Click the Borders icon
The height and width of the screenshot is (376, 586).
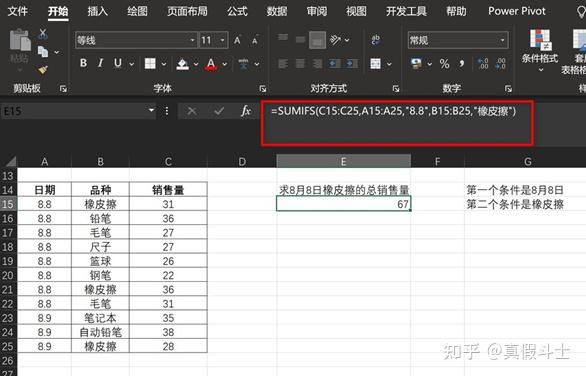[150, 64]
